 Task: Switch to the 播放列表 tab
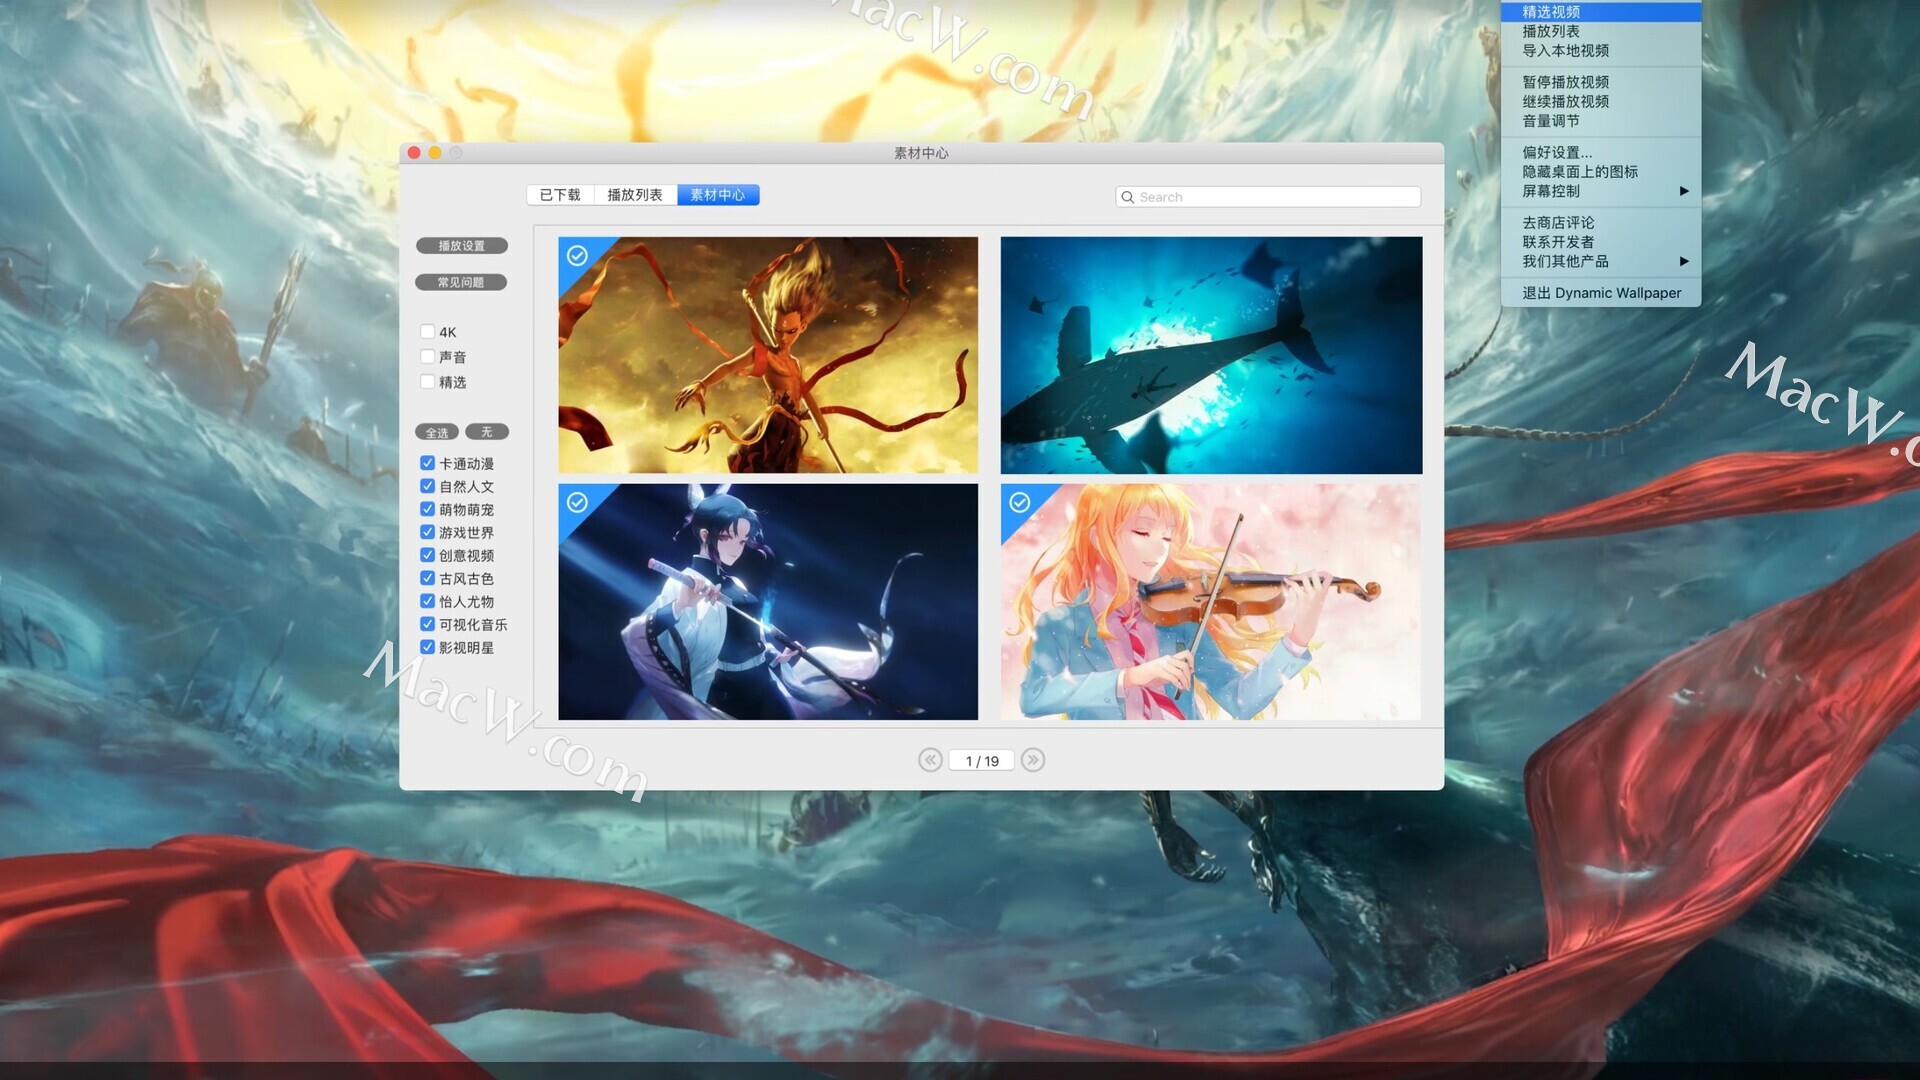click(x=635, y=195)
